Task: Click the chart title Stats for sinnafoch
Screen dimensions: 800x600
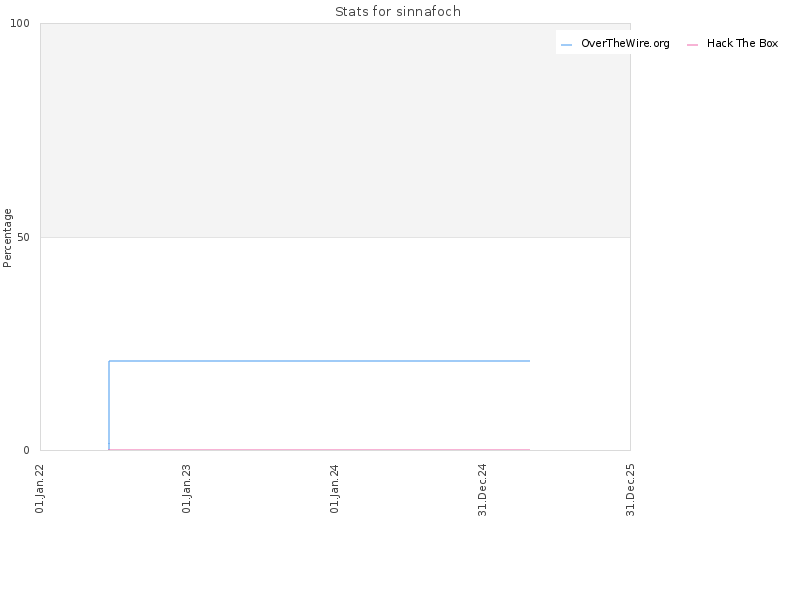Action: 398,11
